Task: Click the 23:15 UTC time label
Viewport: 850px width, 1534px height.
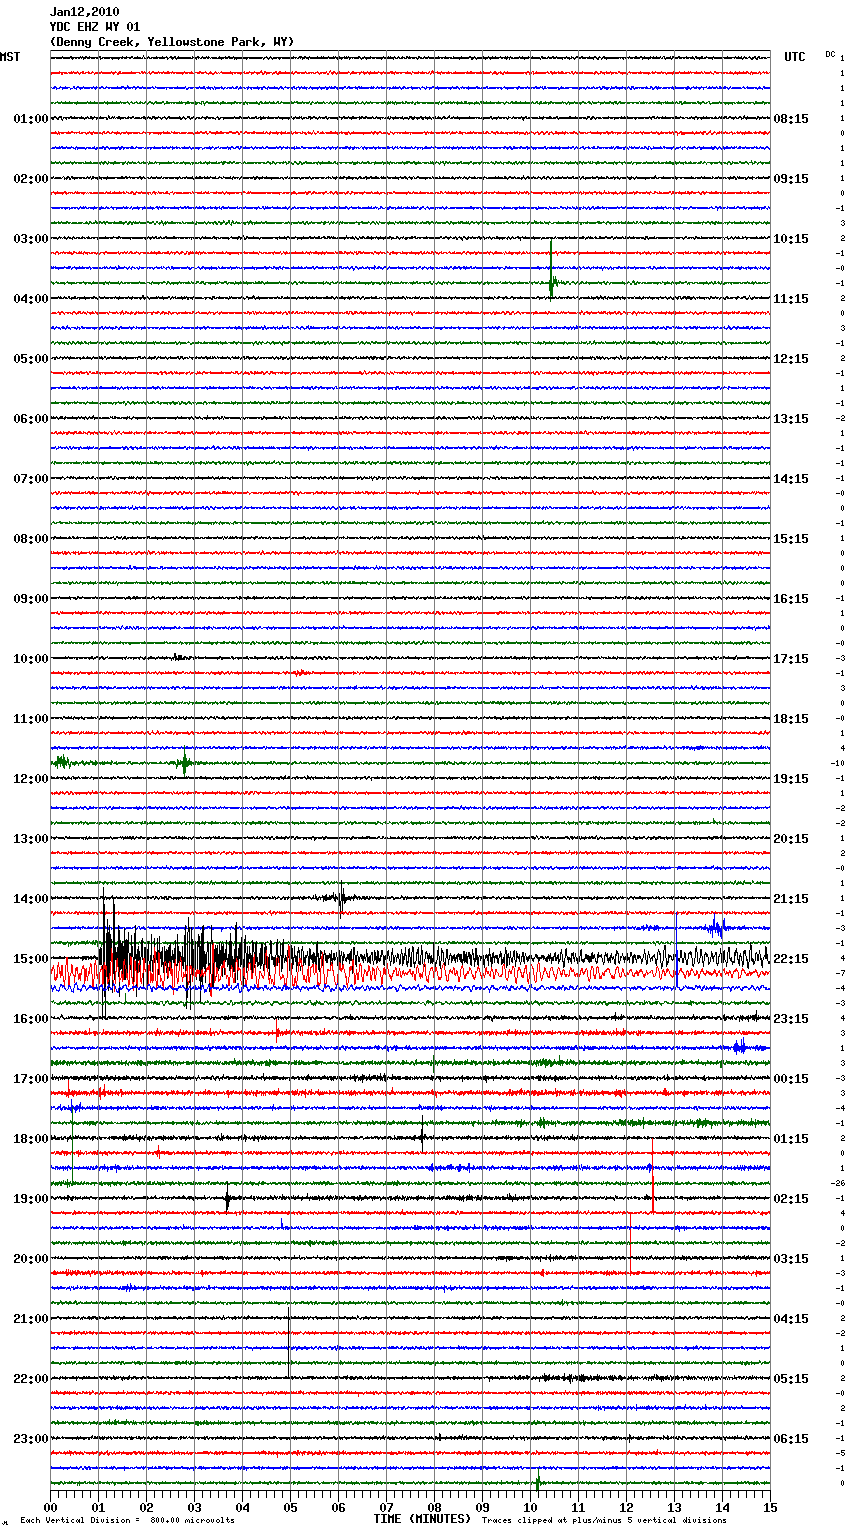Action: pyautogui.click(x=791, y=1019)
